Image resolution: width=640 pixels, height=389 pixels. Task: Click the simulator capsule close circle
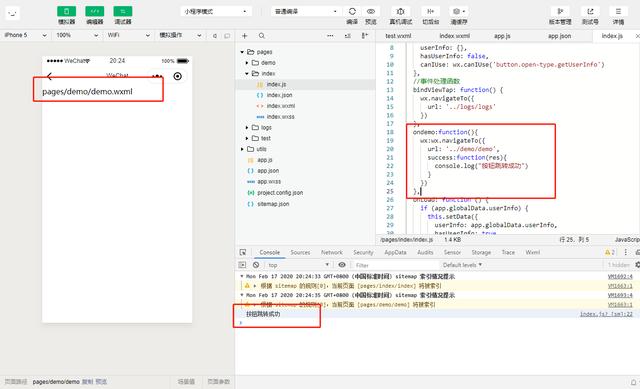pyautogui.click(x=178, y=76)
